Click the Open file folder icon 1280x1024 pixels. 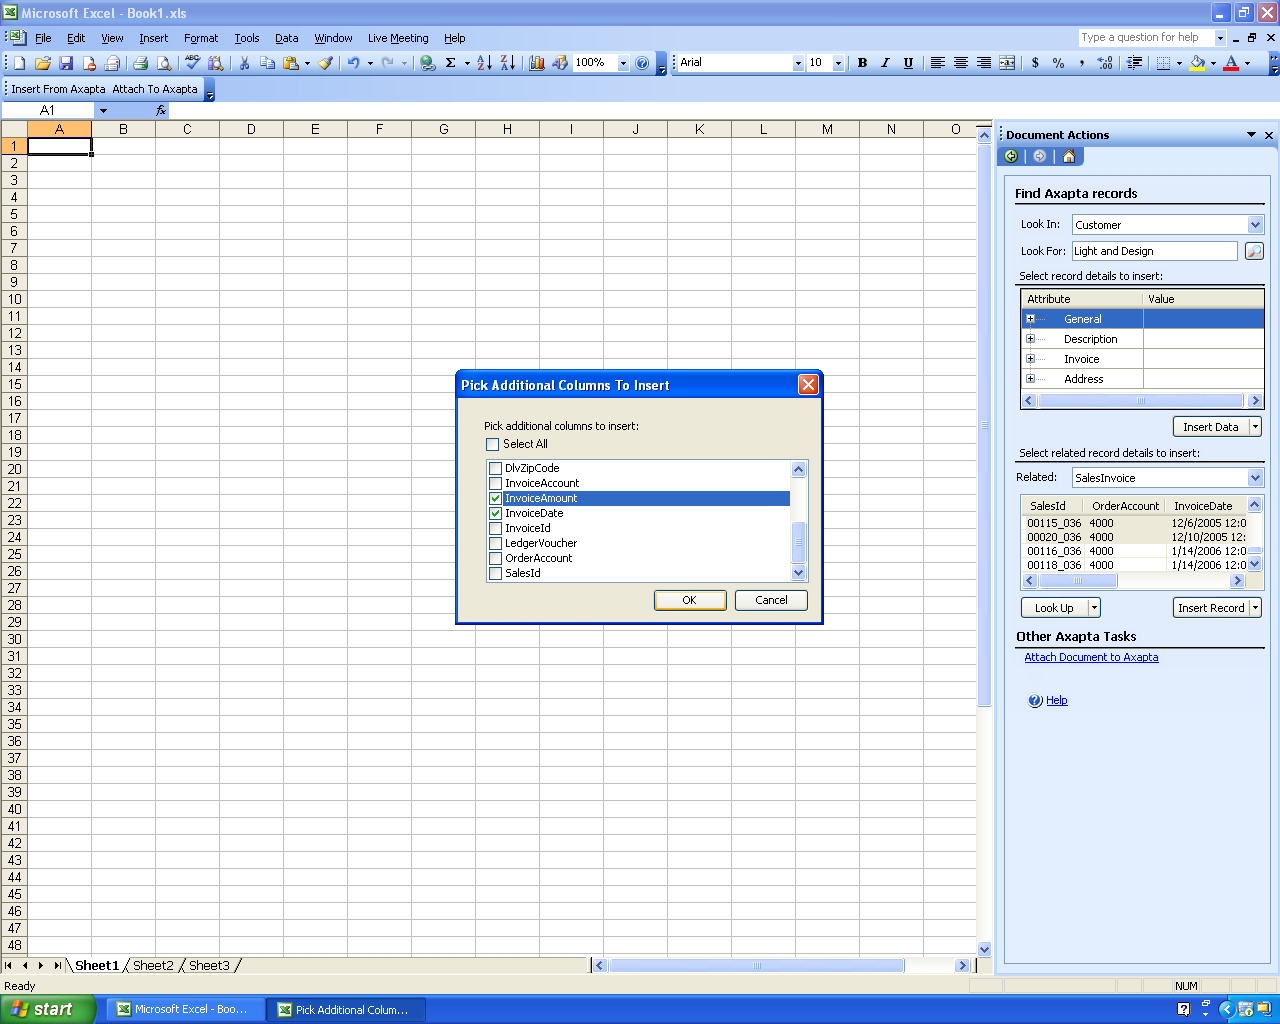coord(42,63)
